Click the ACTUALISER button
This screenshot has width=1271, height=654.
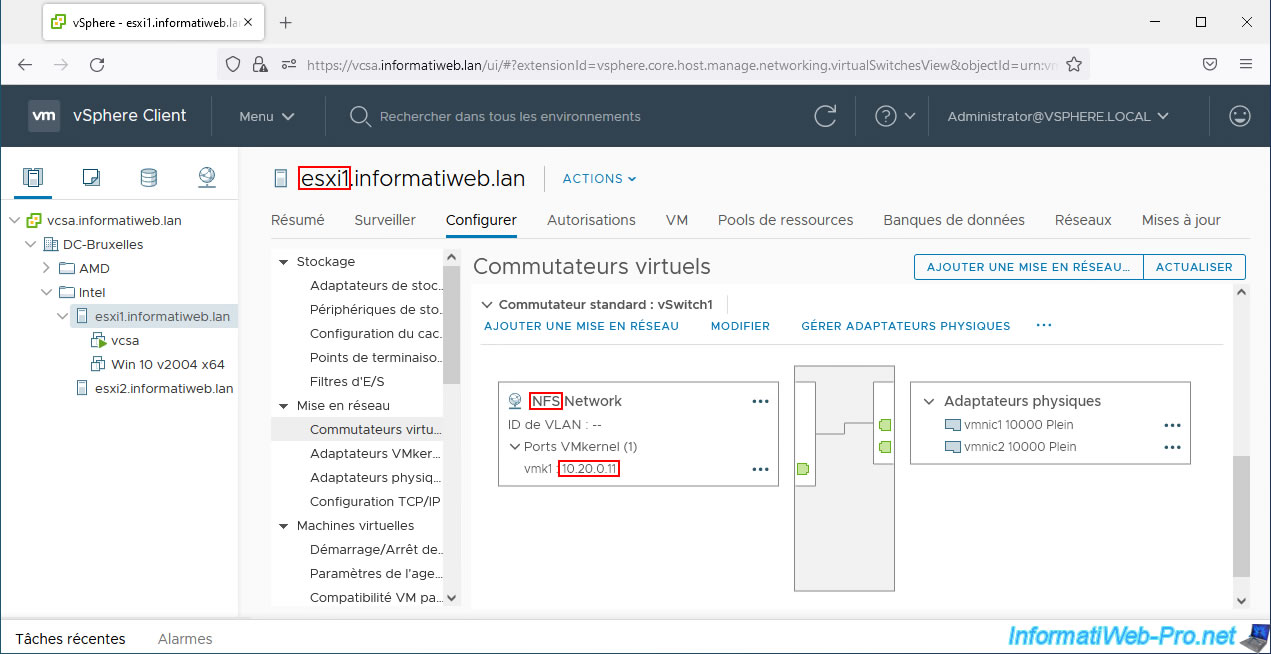click(x=1194, y=267)
